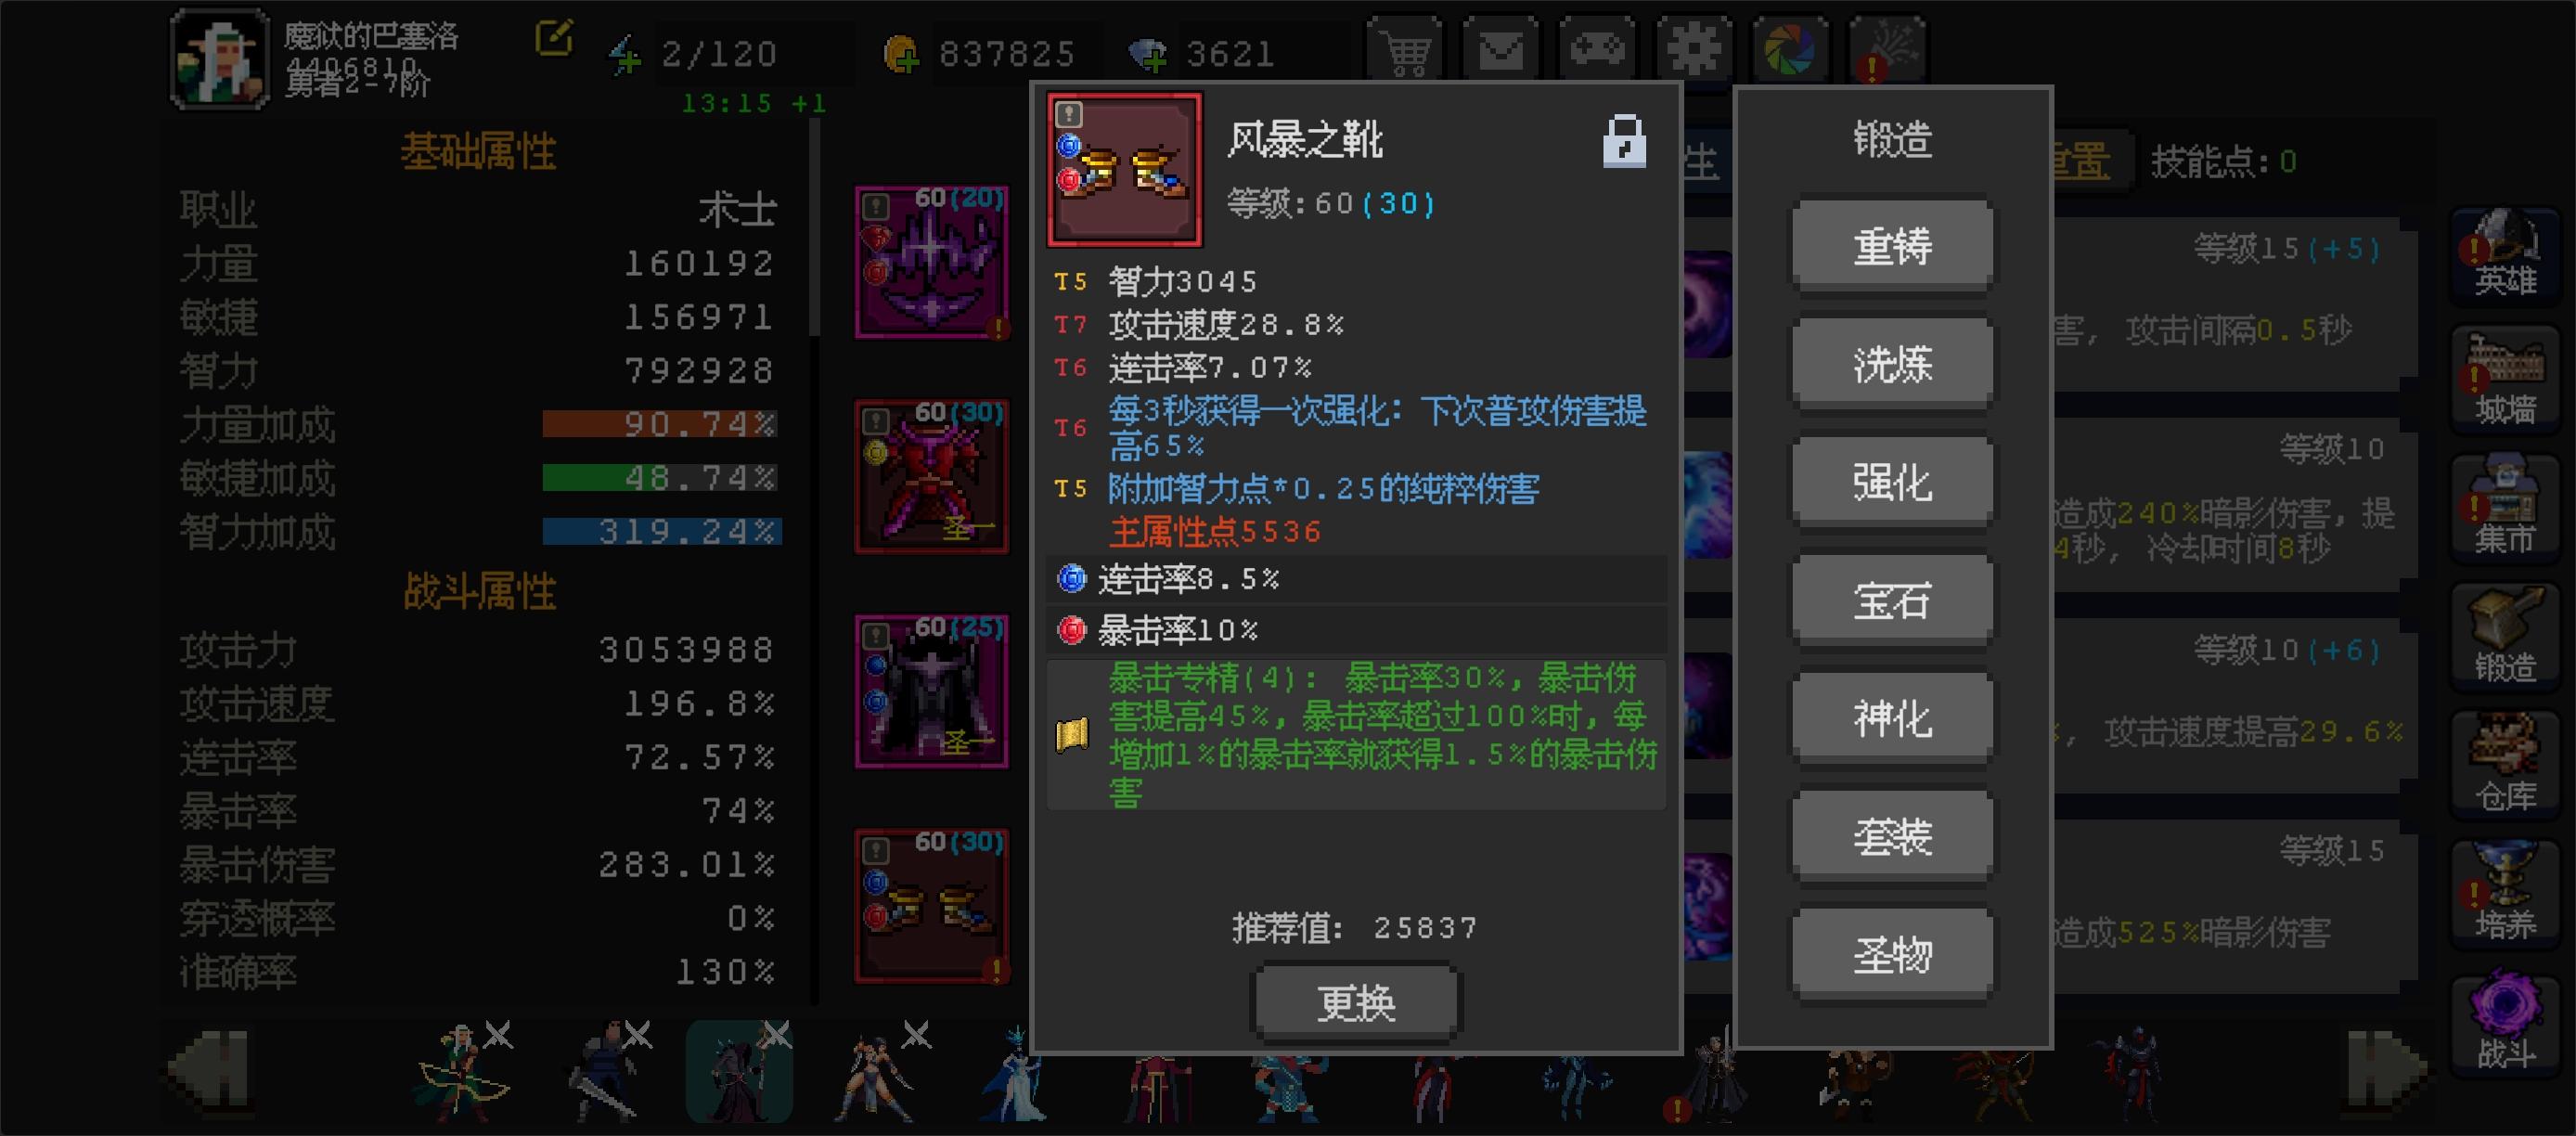
Task: Open the settings gear icon
Action: (x=1693, y=48)
